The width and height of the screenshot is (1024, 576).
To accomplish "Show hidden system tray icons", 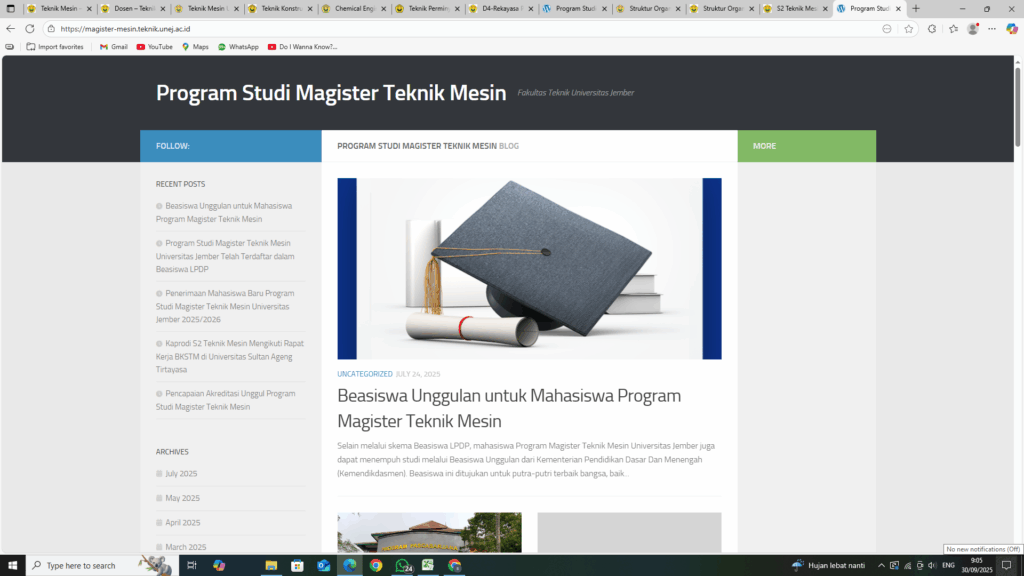I will [880, 565].
